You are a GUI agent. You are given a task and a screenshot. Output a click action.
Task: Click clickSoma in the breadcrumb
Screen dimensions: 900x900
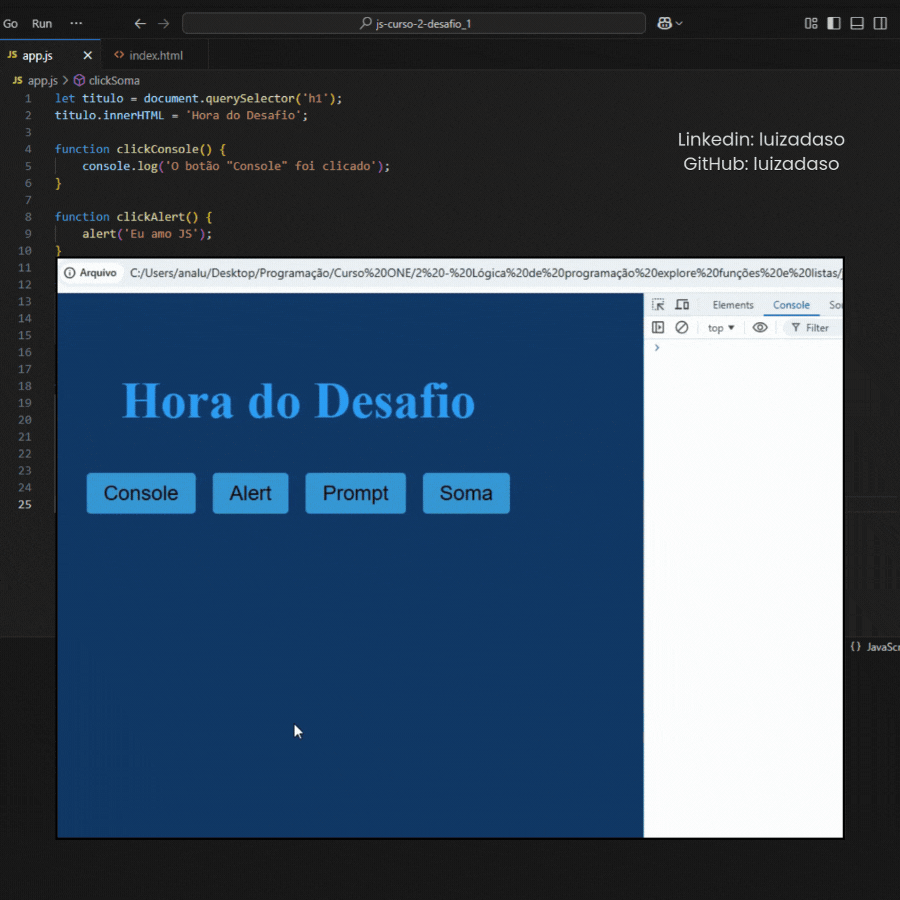point(114,80)
